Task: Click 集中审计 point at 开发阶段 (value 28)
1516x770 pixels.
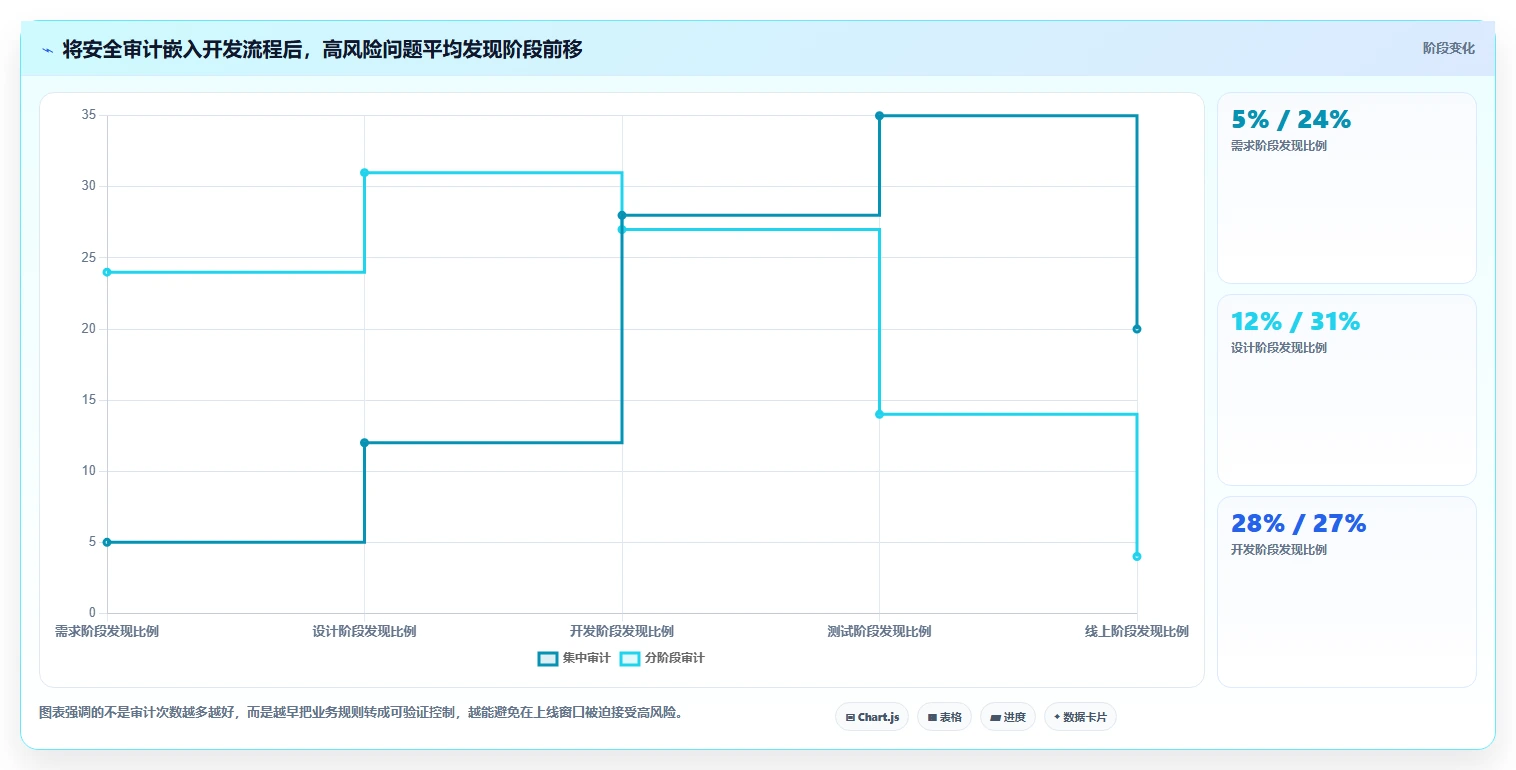Action: tap(622, 215)
